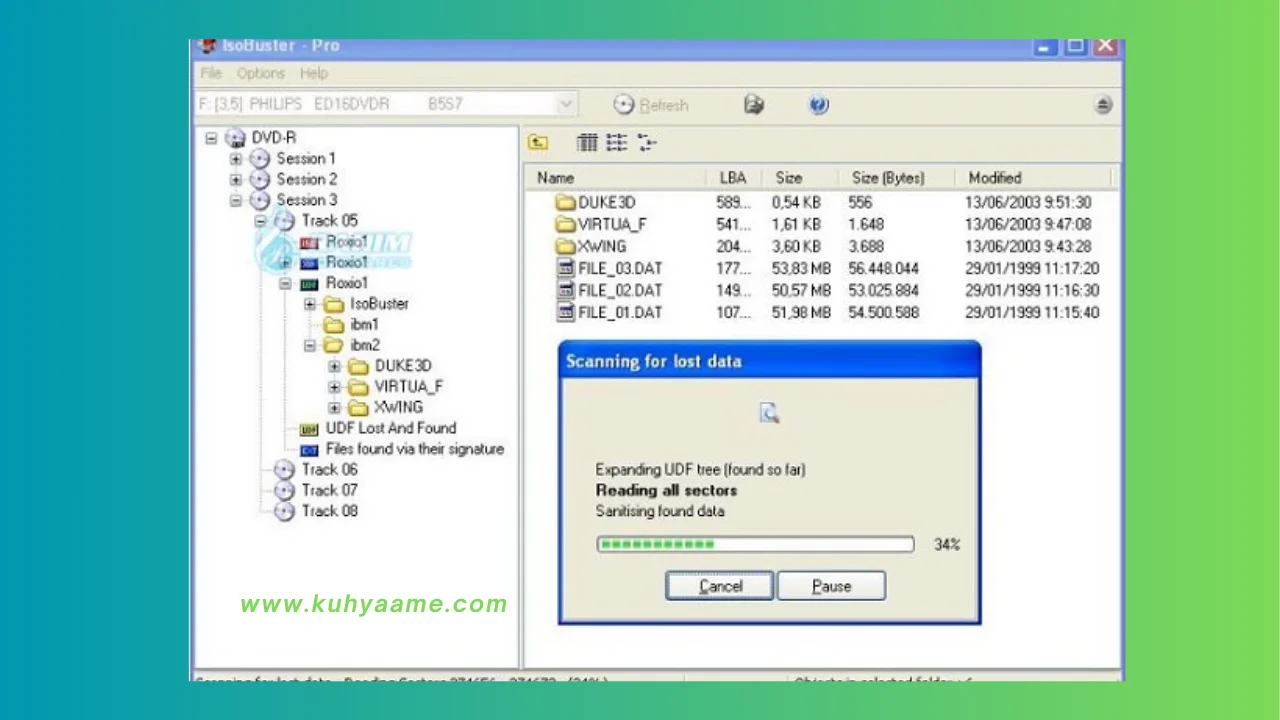Select Session 1 in the tree
Viewport: 1280px width, 720px height.
[x=306, y=159]
